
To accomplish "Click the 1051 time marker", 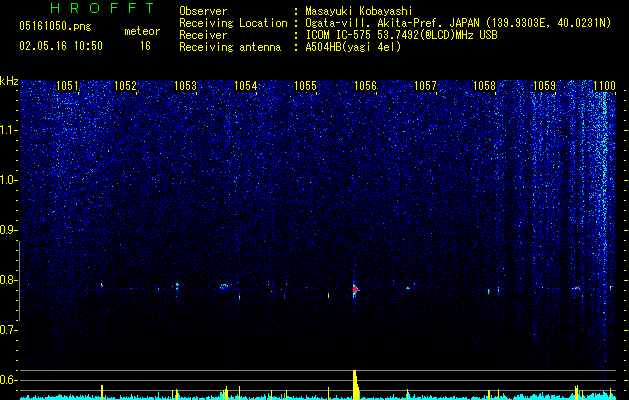I will click(67, 86).
